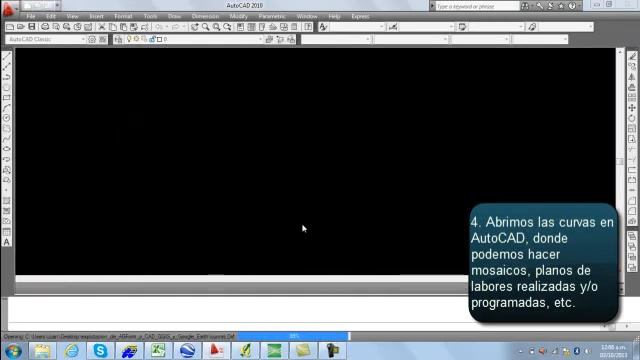The height and width of the screenshot is (360, 640).
Task: Click the Text Style icon
Action: coord(323,27)
